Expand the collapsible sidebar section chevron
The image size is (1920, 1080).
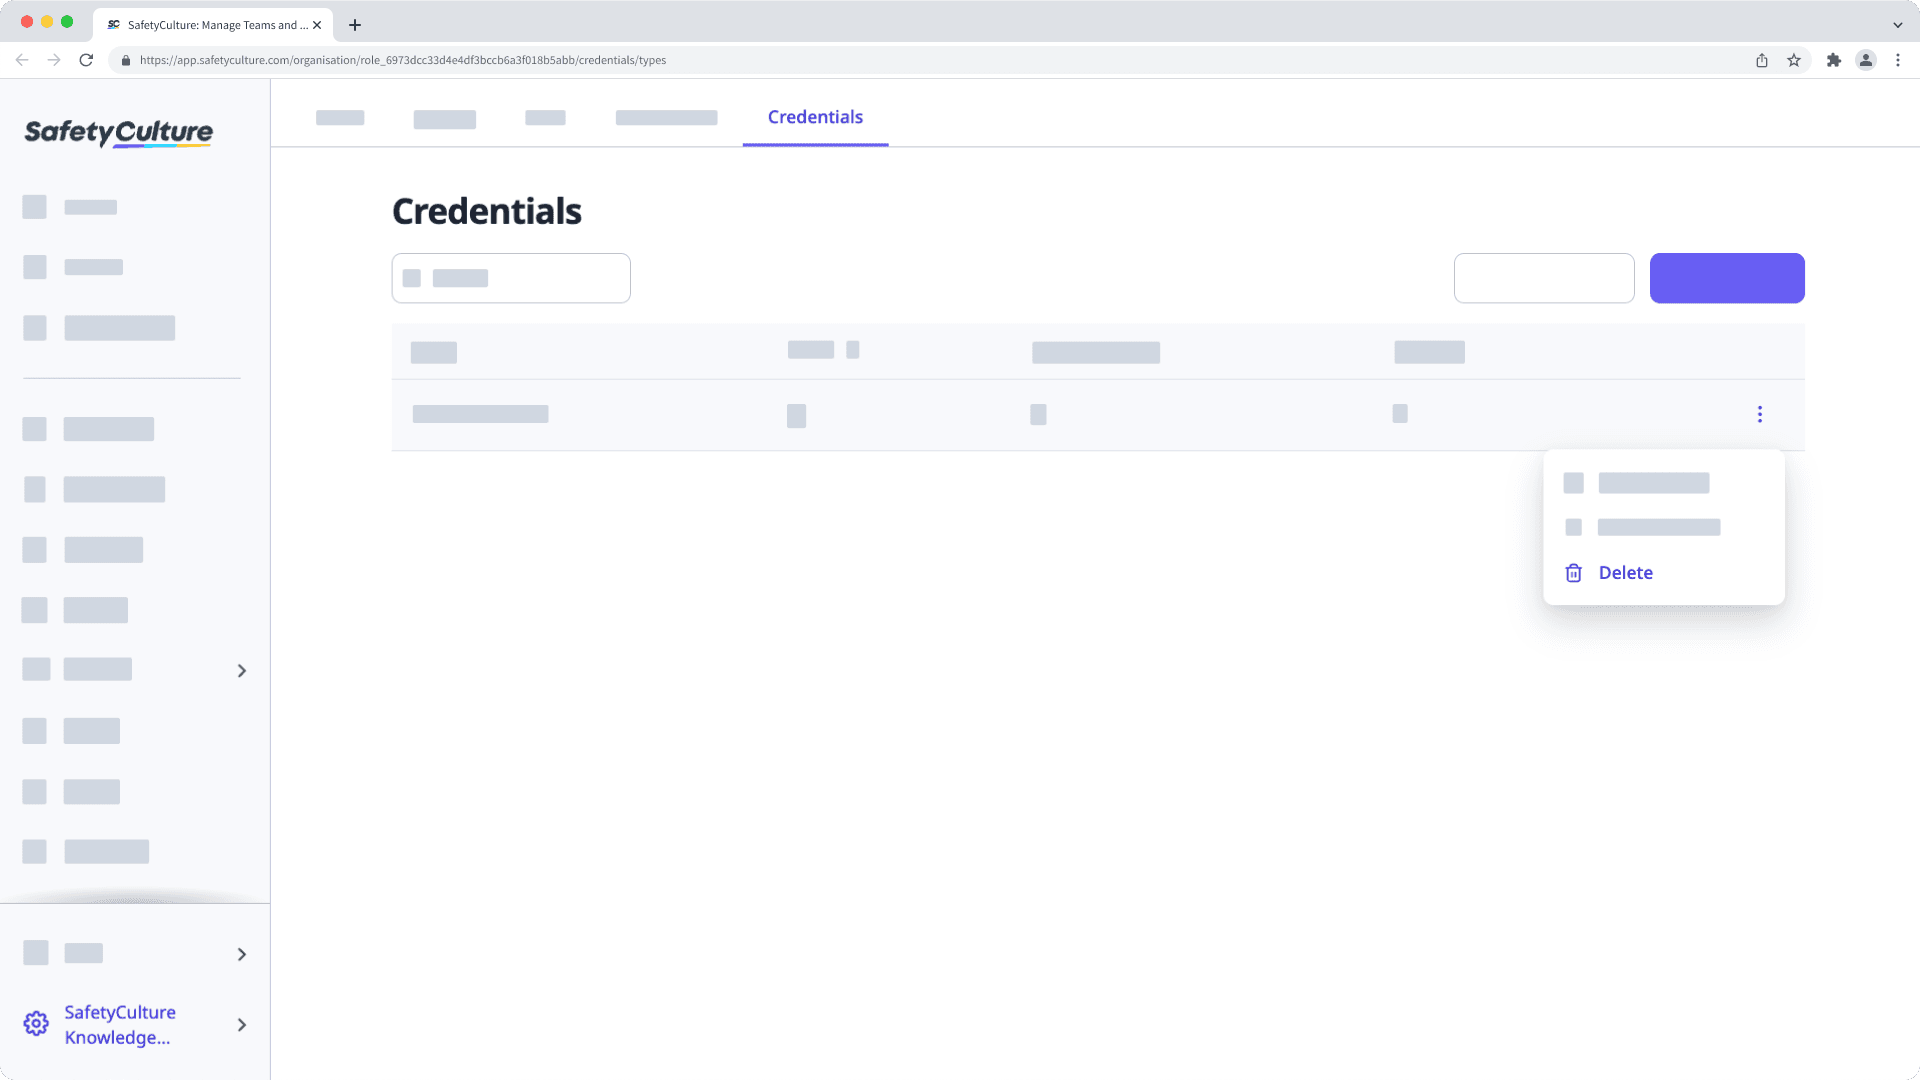[x=241, y=670]
